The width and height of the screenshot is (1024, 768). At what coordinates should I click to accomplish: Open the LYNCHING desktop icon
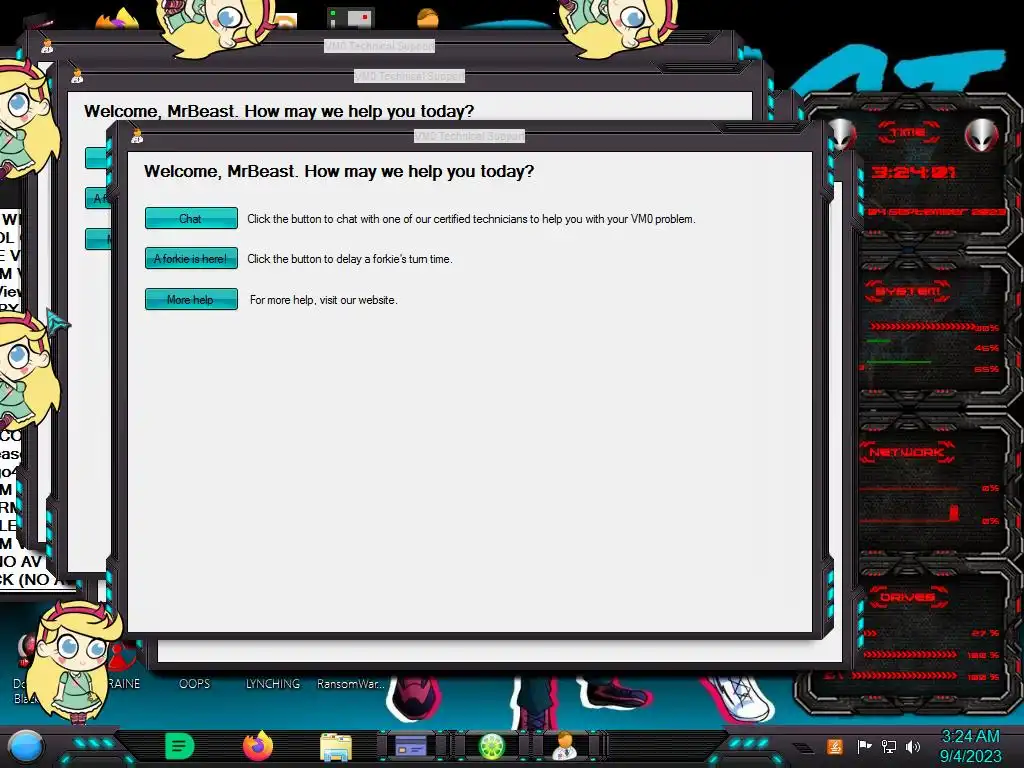pos(272,684)
